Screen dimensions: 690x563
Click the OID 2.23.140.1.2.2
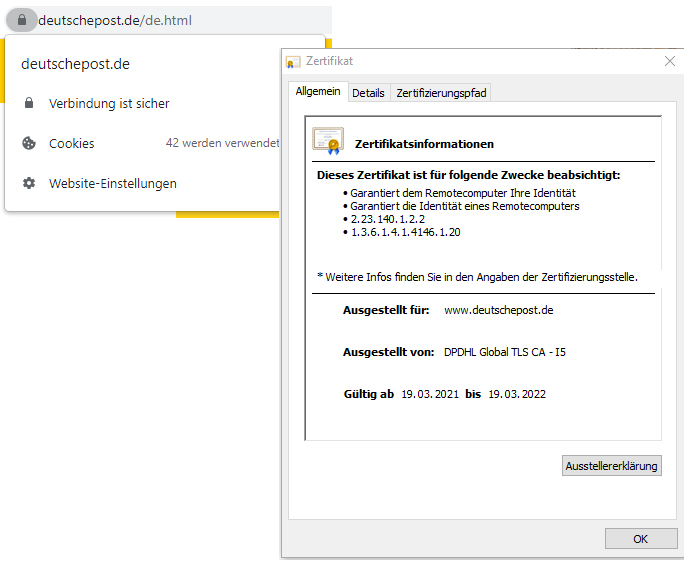[x=388, y=219]
